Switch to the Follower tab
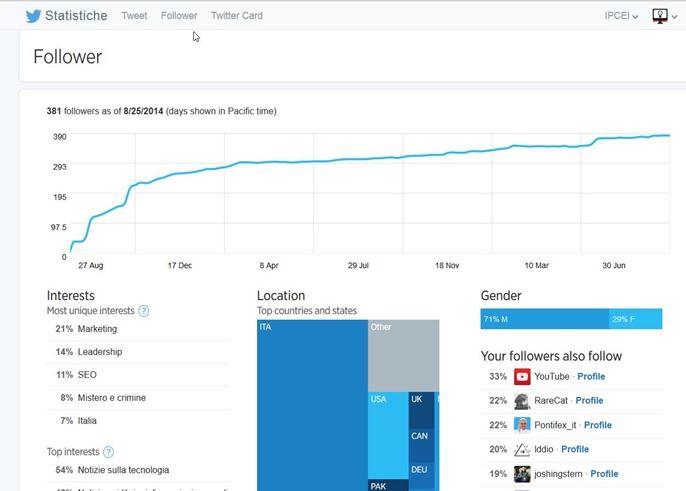Viewport: 686px width, 491px height. (x=179, y=16)
